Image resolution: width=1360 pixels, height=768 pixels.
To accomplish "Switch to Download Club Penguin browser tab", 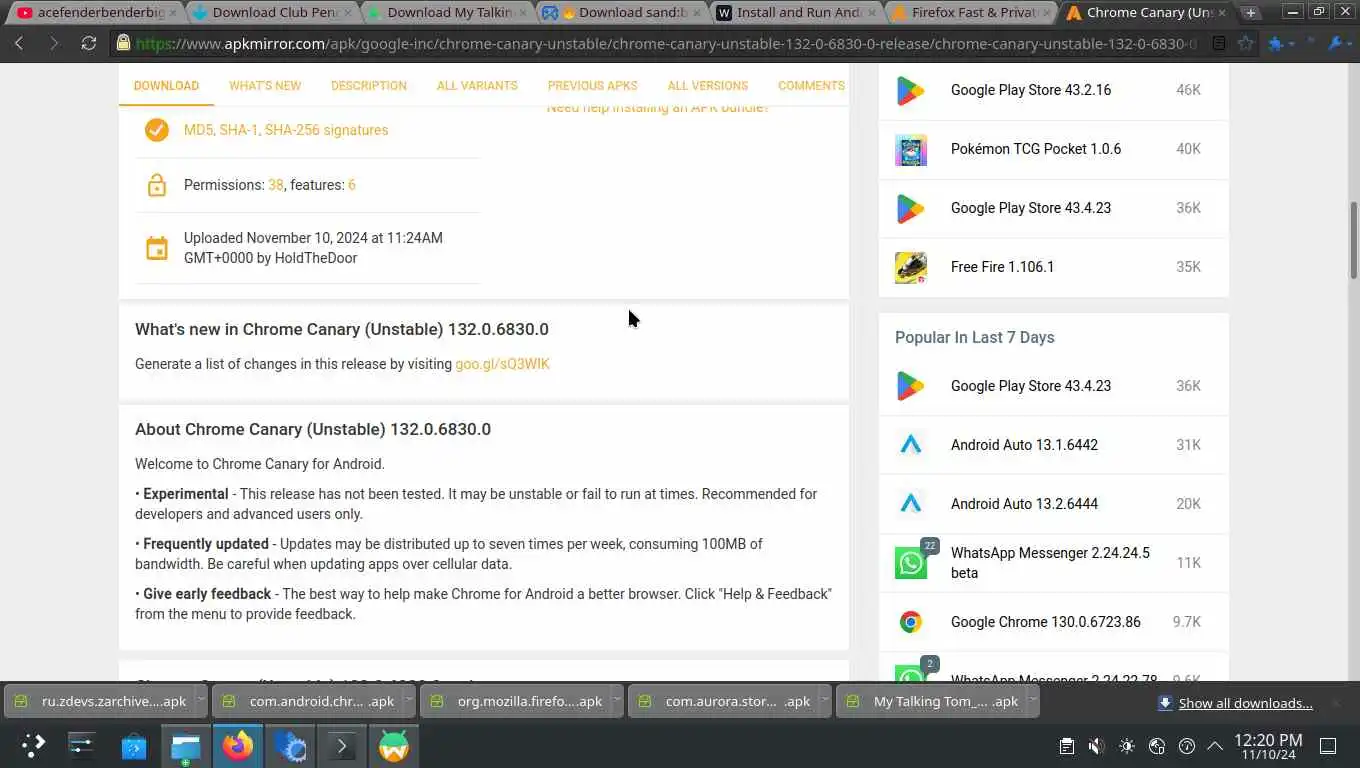I will [272, 13].
